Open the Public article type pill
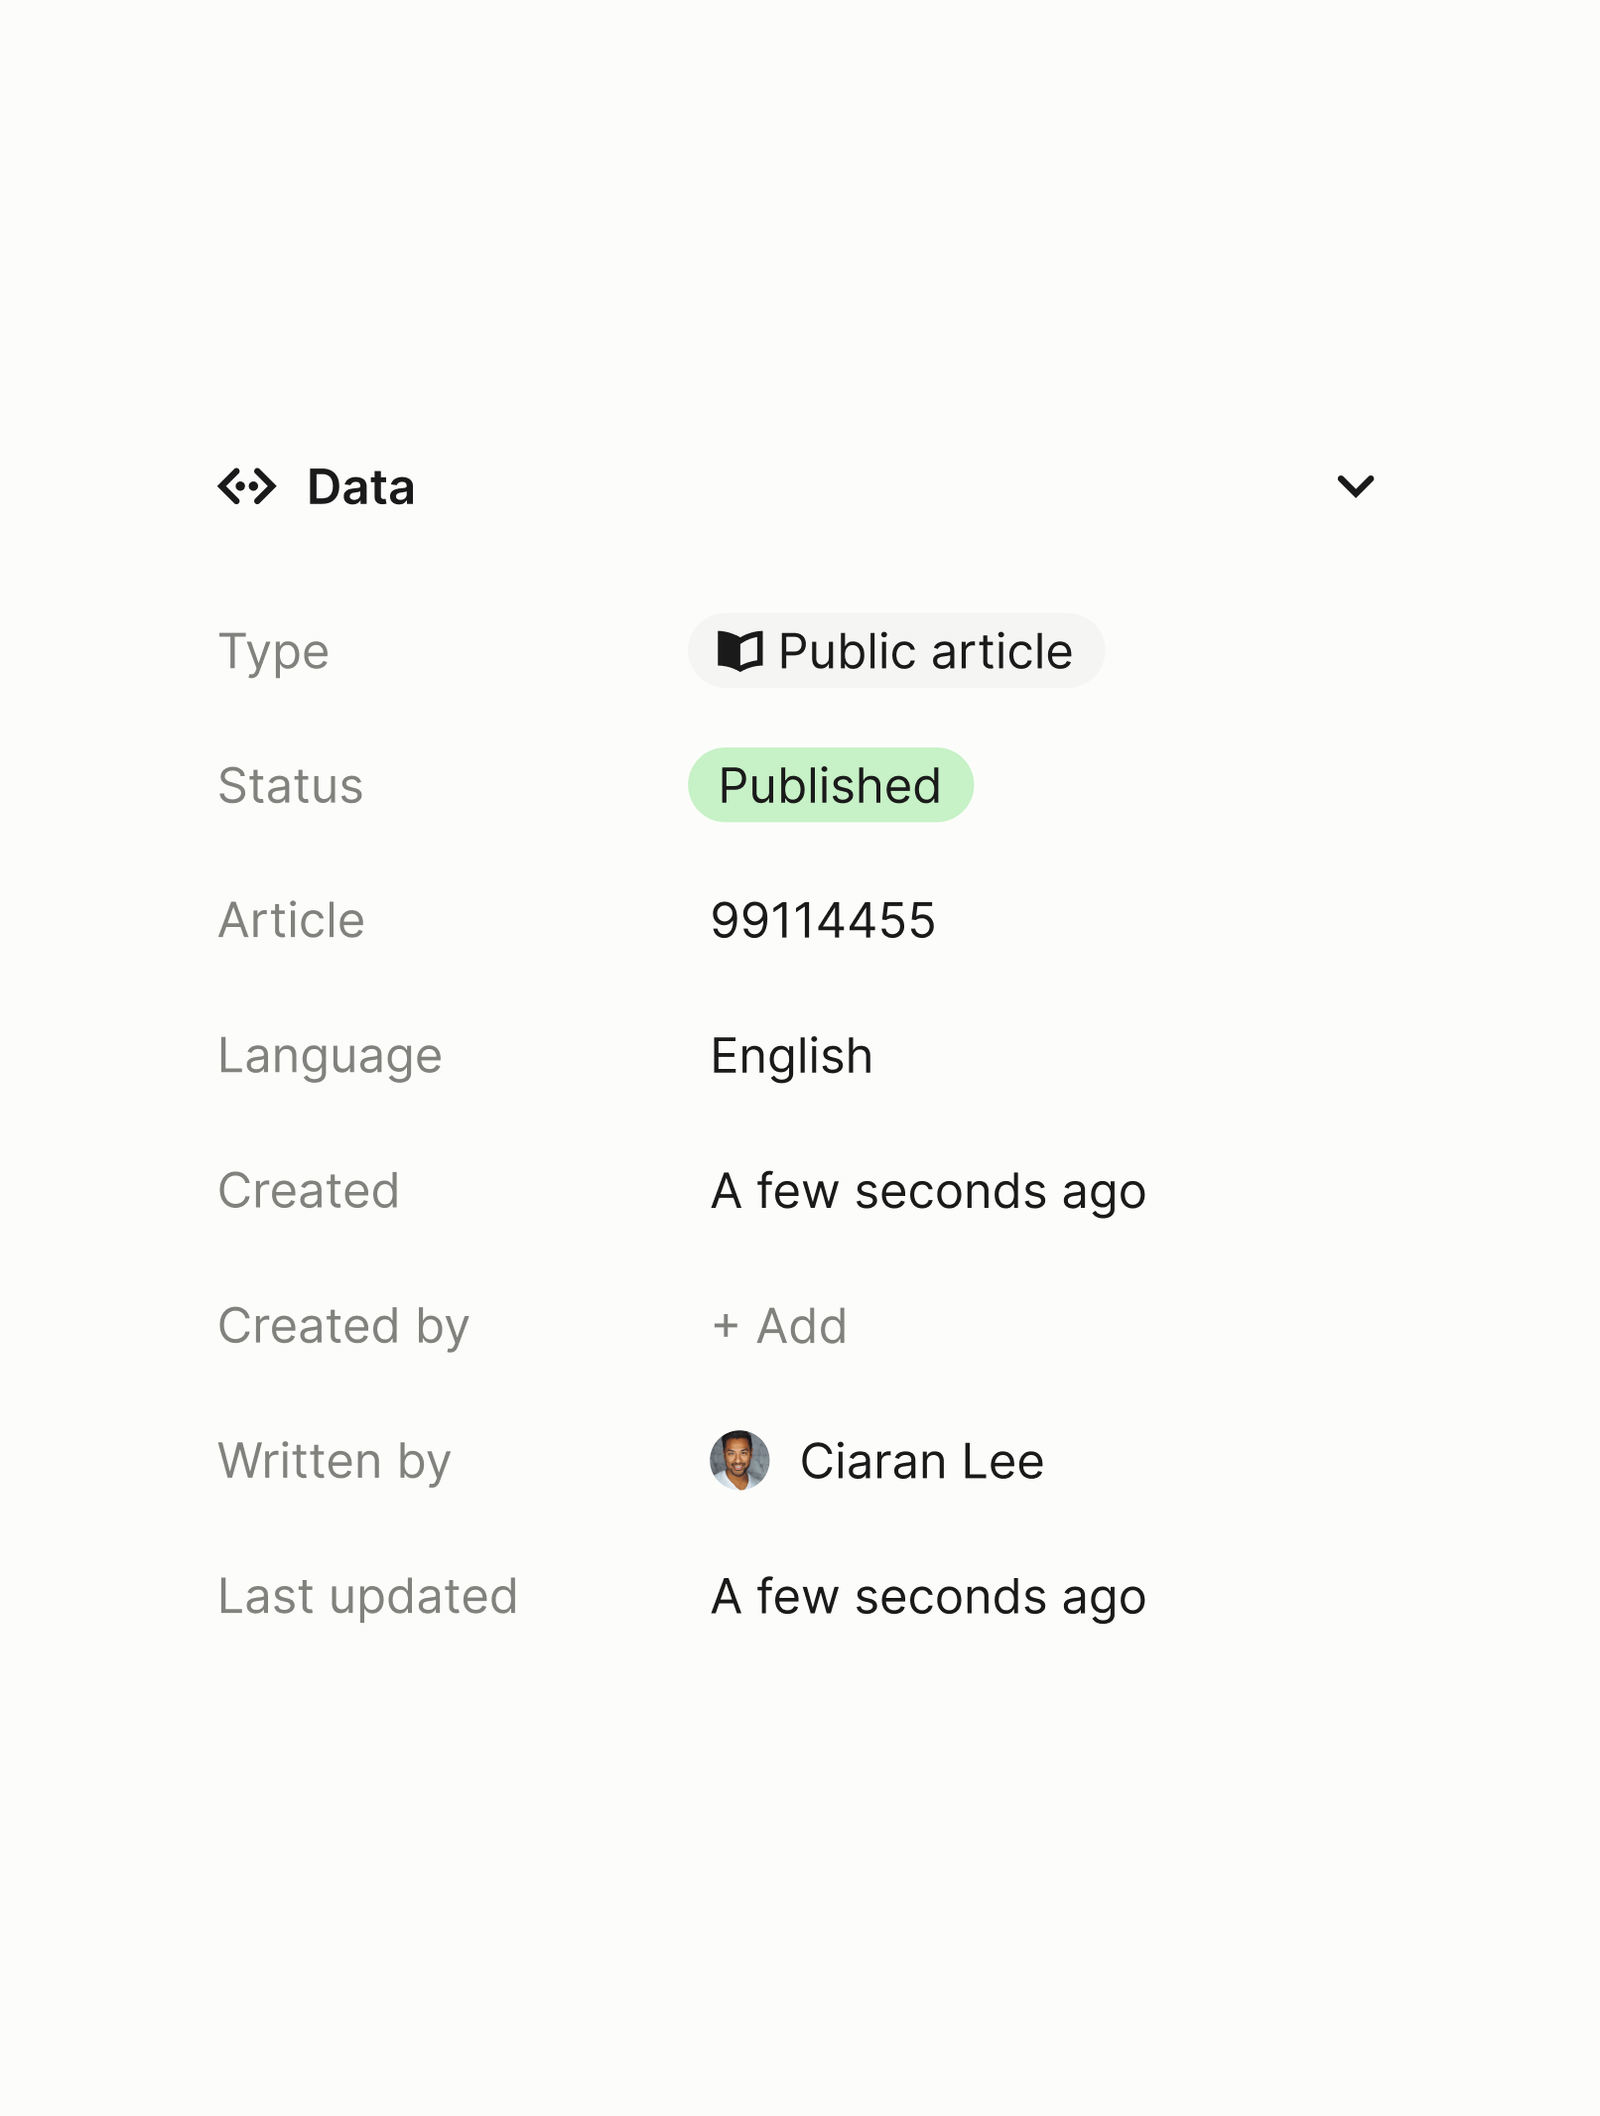Image resolution: width=1600 pixels, height=2116 pixels. coord(896,651)
